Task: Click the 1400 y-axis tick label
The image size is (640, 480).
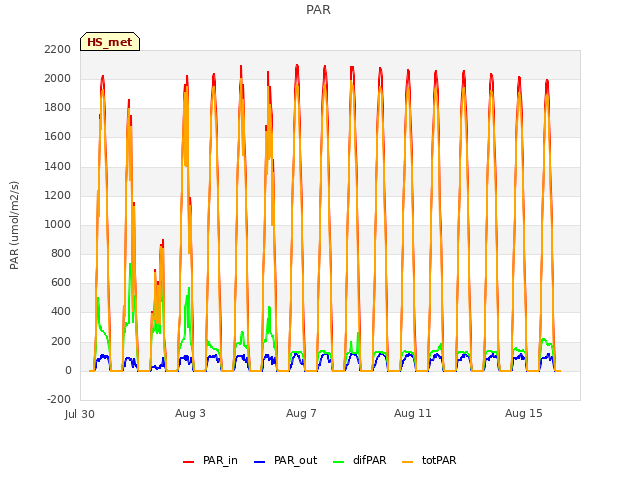Action: (58, 166)
